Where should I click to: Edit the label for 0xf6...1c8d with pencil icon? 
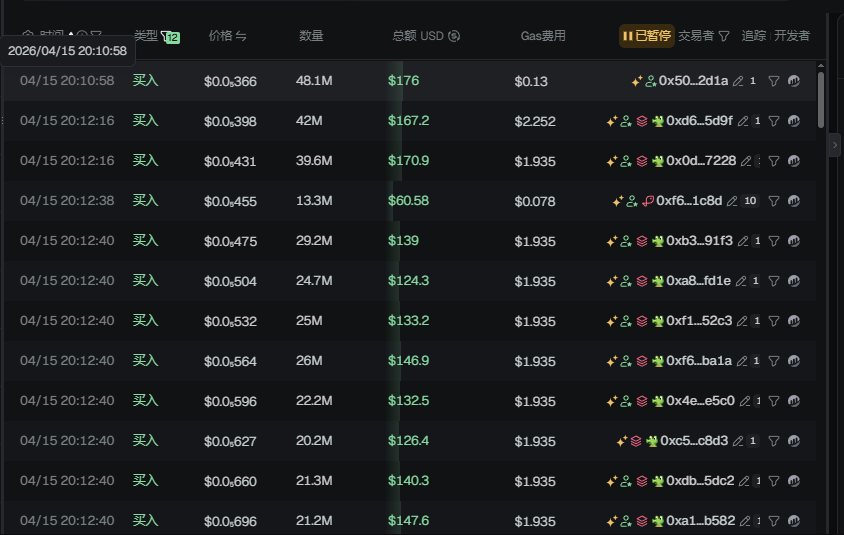[732, 201]
